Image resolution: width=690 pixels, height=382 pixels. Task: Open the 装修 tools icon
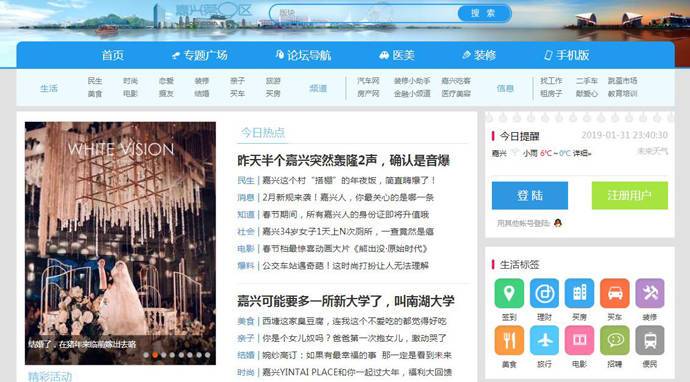click(x=650, y=293)
